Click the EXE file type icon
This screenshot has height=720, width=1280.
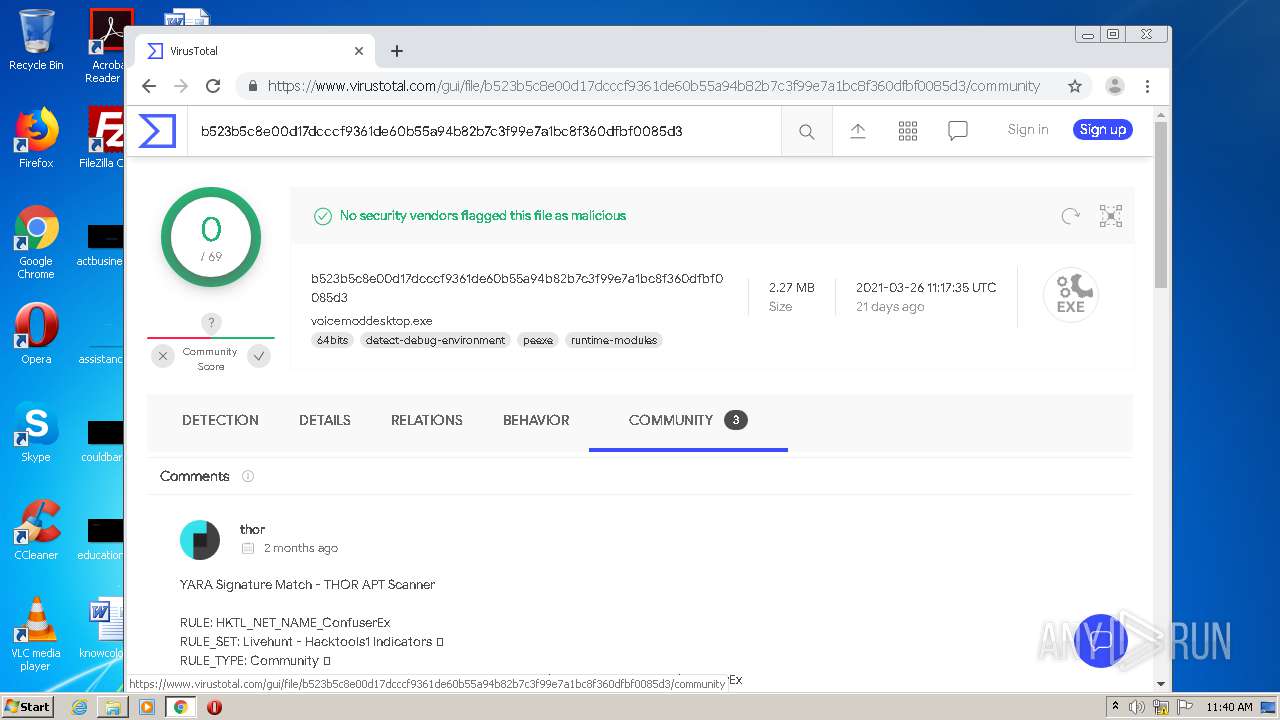1071,295
